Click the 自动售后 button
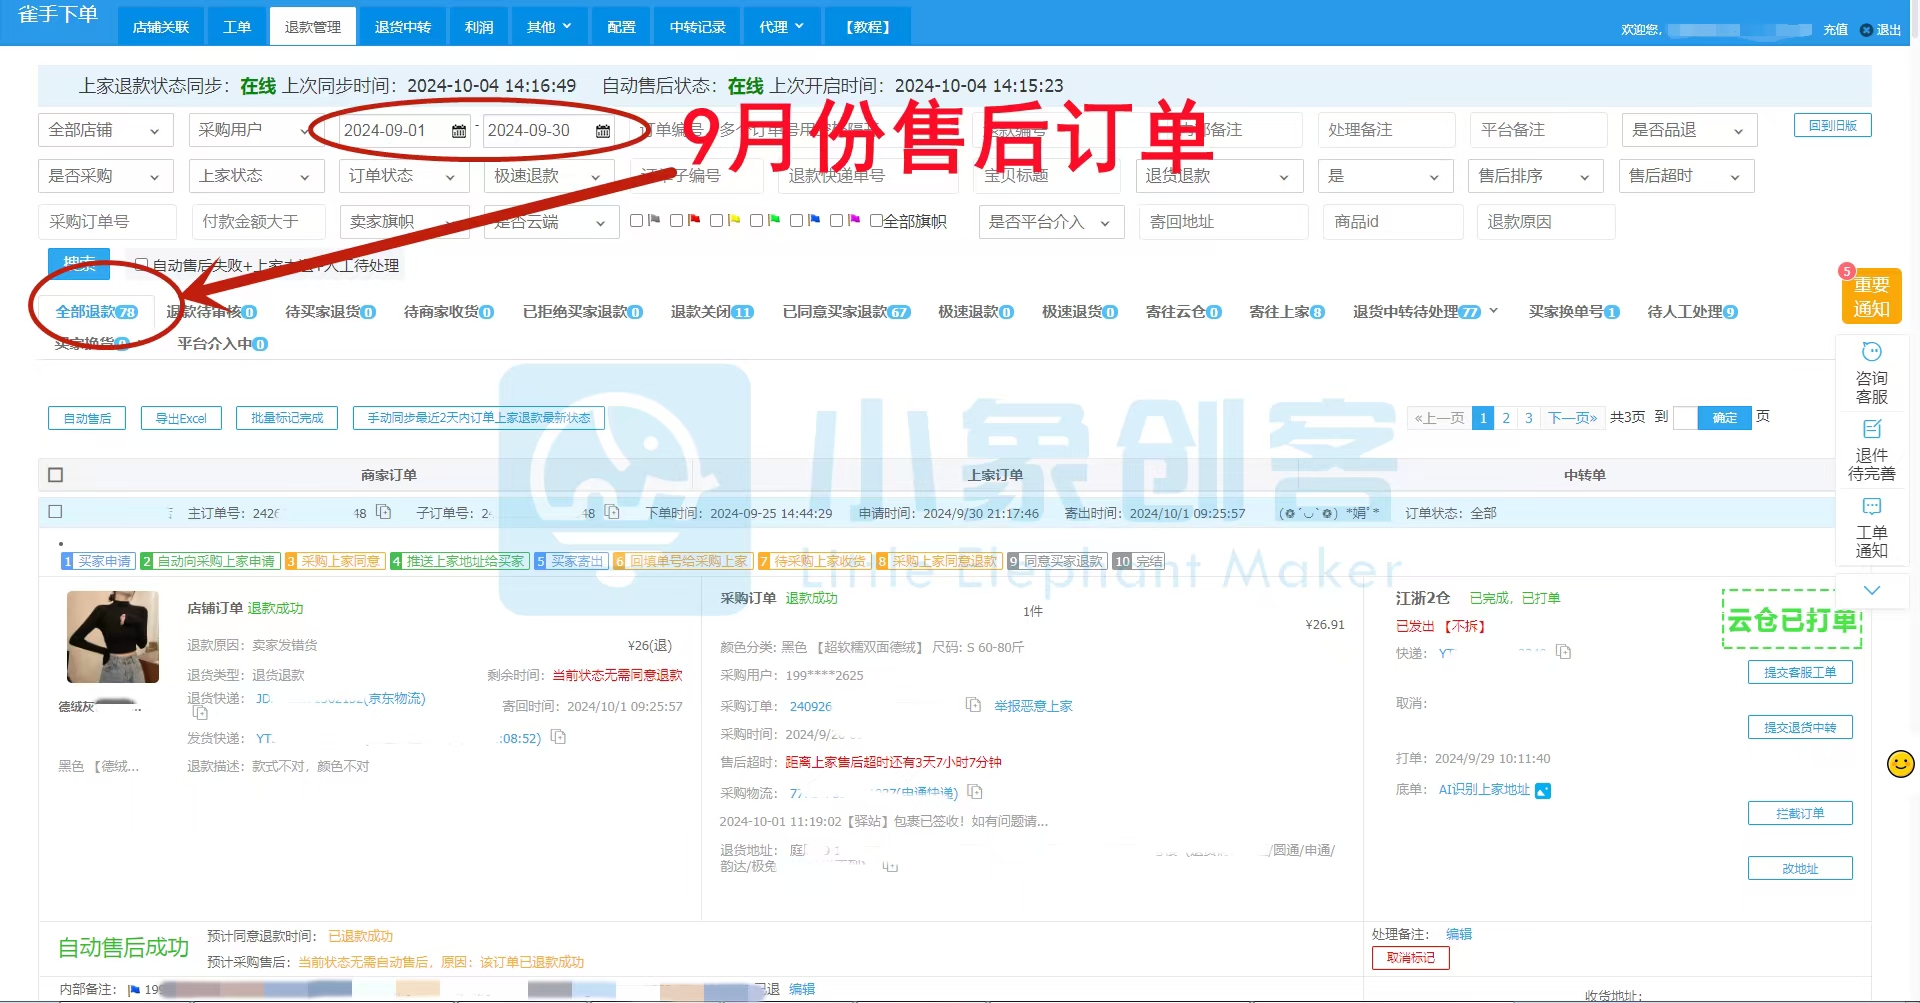The image size is (1920, 1003). point(87,418)
